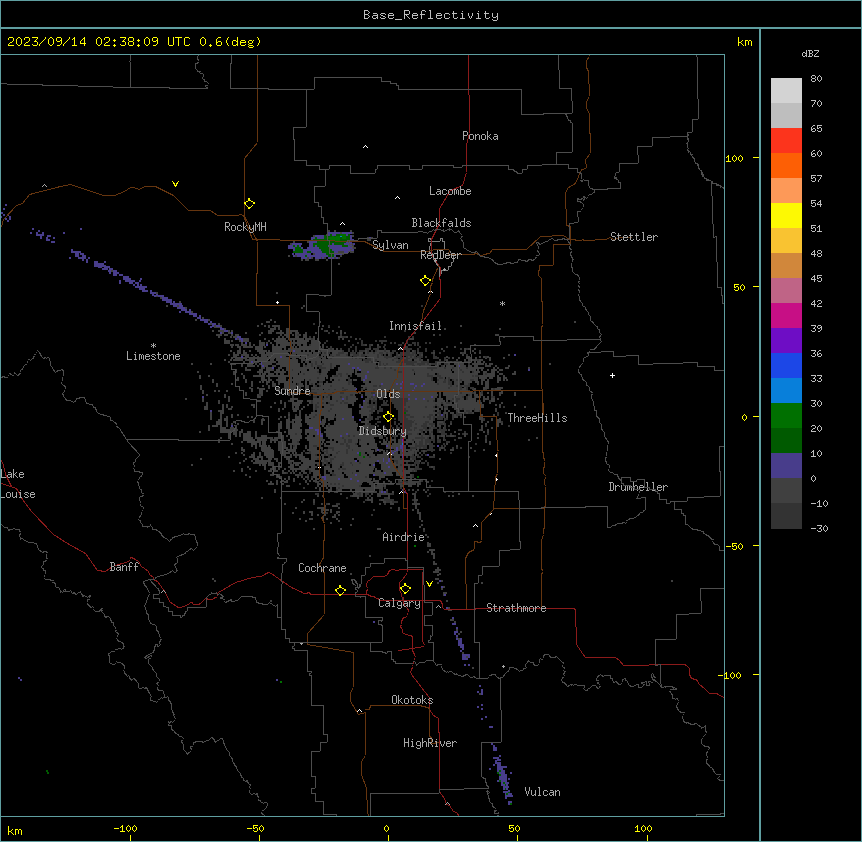
Task: Click the Ponoka city label
Action: 480,136
